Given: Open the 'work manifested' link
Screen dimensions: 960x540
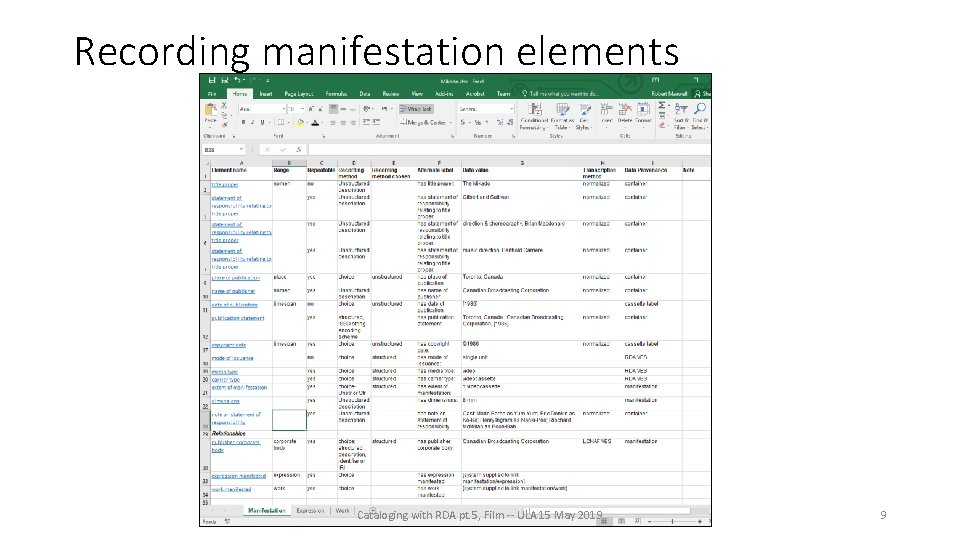Looking at the screenshot, I should [231, 489].
